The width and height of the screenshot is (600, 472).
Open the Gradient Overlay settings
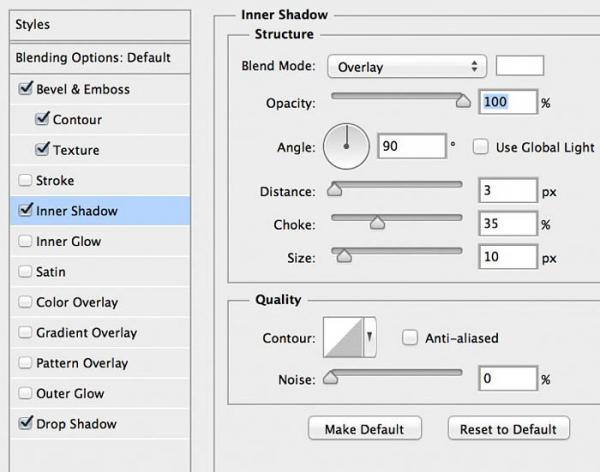tap(86, 333)
